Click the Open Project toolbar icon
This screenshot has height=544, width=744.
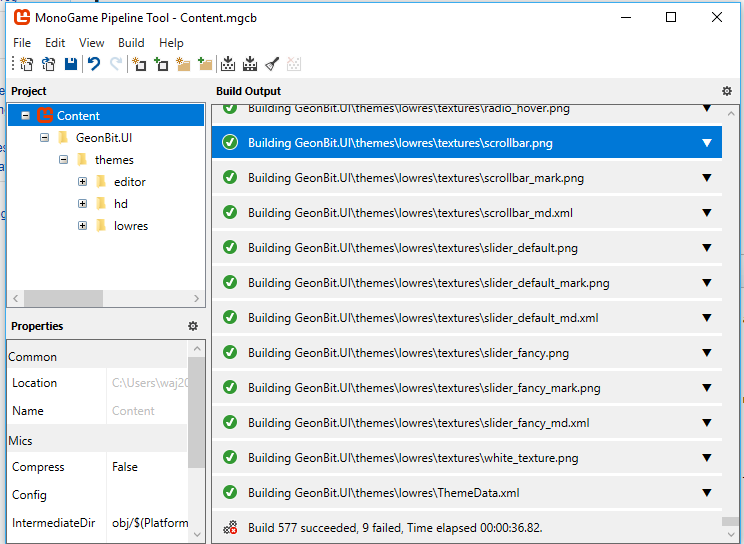click(x=48, y=64)
